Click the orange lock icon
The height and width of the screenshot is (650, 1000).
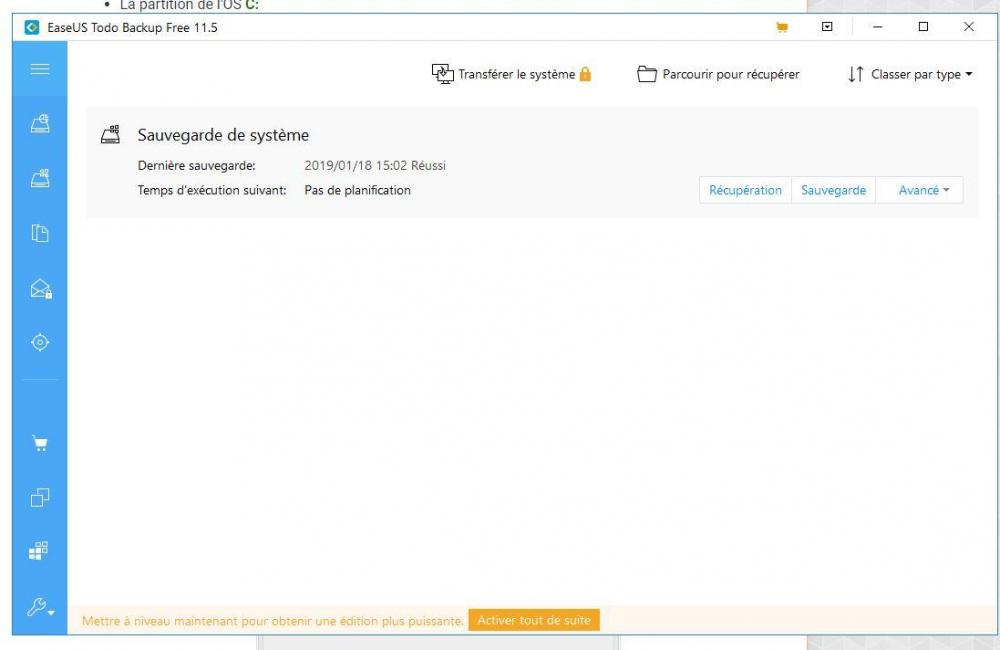tap(585, 74)
